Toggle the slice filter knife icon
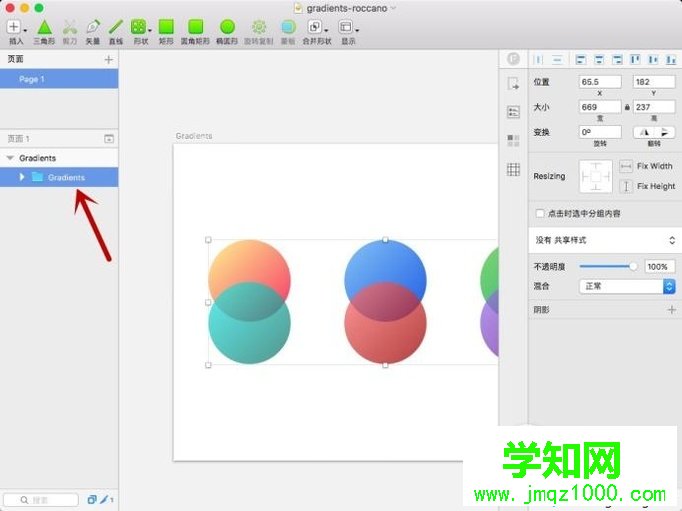682x511 pixels. tap(104, 500)
